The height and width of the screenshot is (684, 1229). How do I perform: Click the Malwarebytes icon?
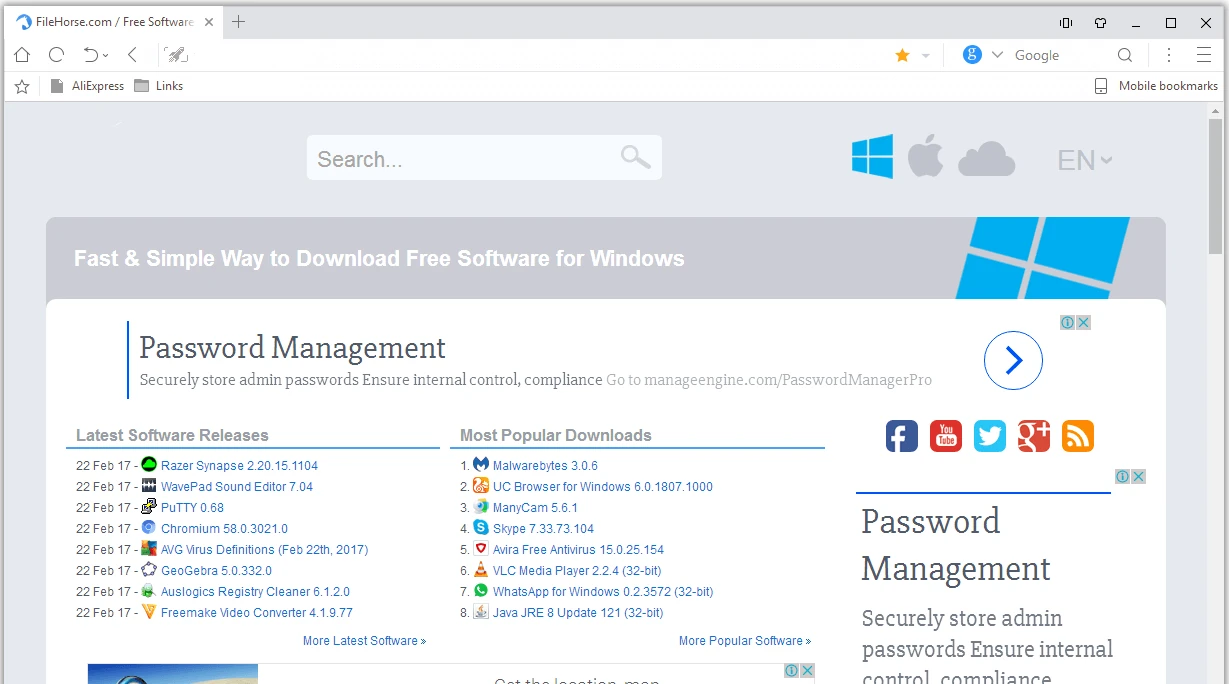click(481, 465)
